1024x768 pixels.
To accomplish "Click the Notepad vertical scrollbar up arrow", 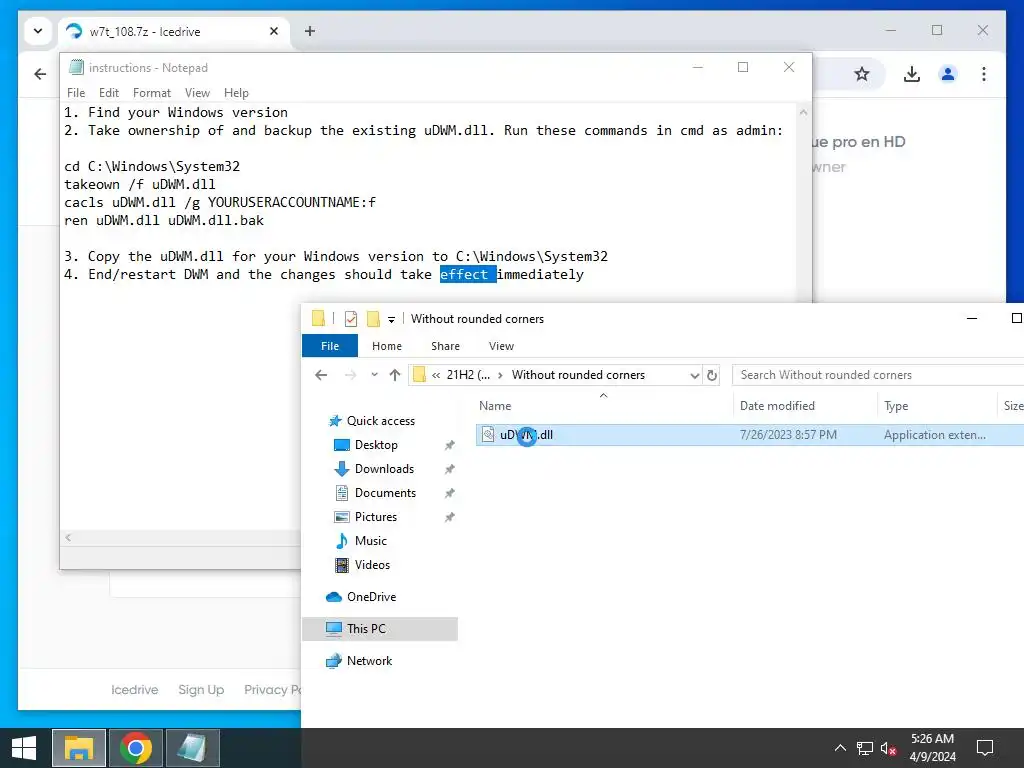I will [x=803, y=112].
